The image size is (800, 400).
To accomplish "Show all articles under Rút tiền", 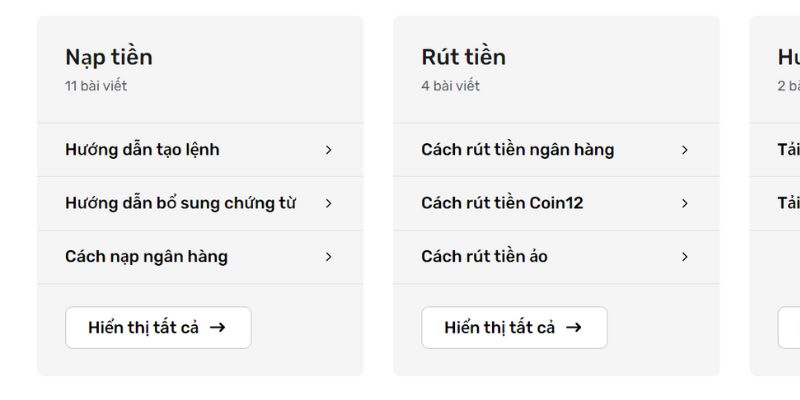I will pos(514,327).
